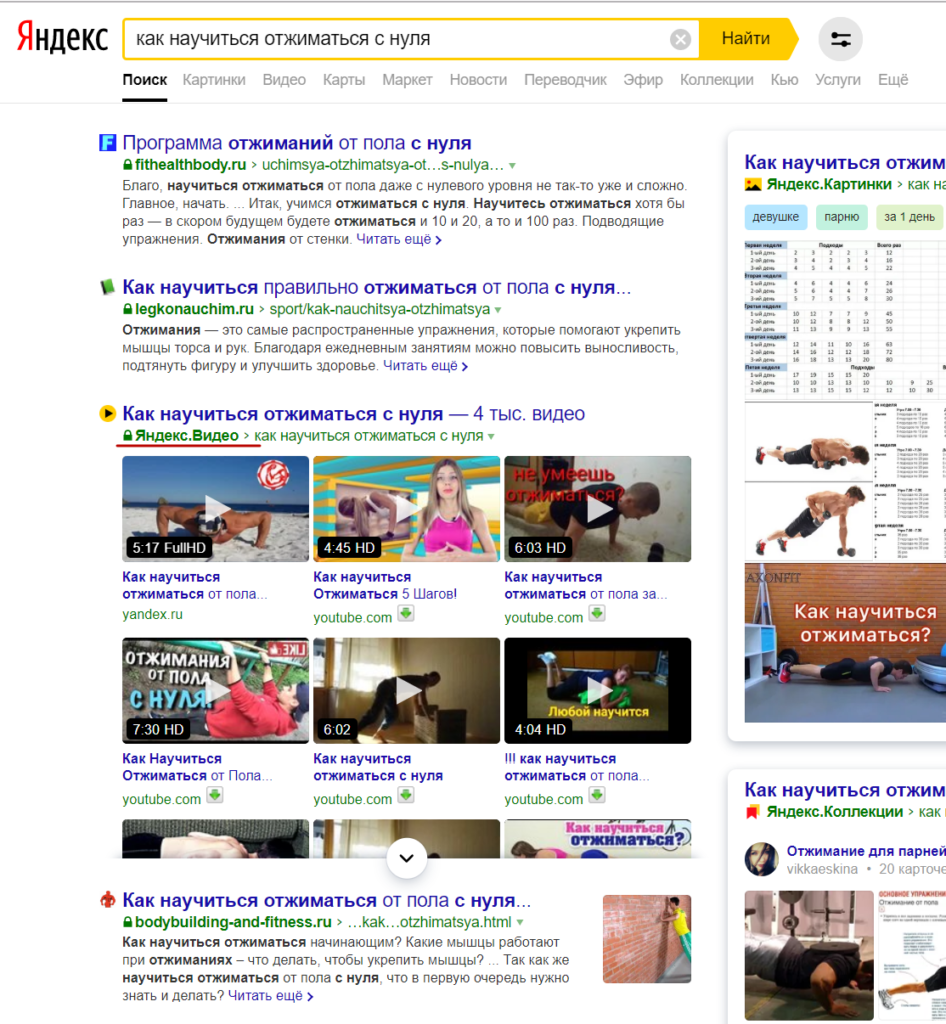
Task: Click the Yandex logo
Action: click(62, 40)
